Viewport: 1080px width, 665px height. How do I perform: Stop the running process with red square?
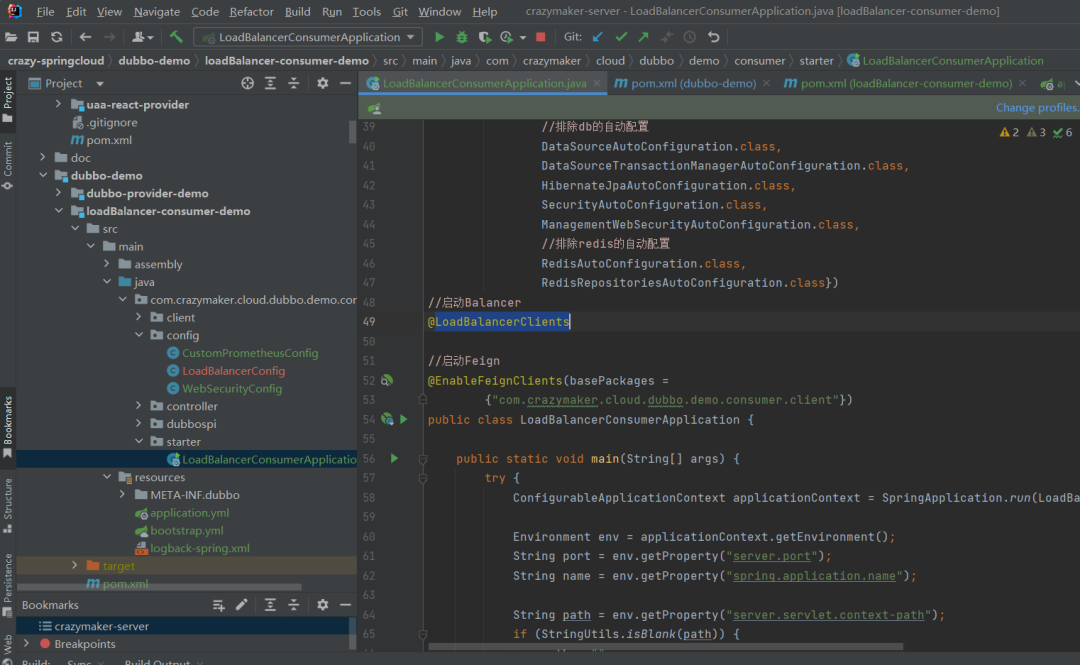click(x=541, y=37)
